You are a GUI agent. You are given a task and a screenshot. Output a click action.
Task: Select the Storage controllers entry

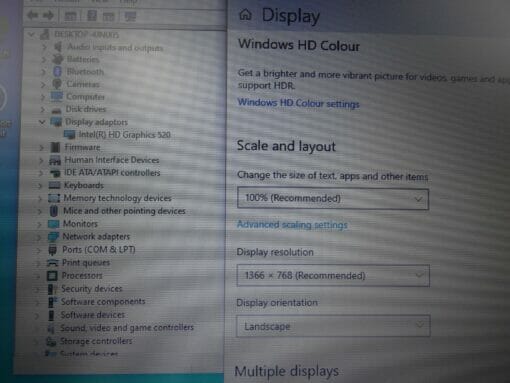coord(96,341)
